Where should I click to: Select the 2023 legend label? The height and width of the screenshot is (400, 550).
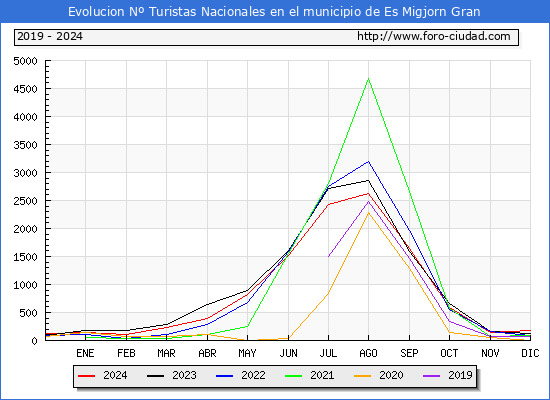[x=184, y=375]
